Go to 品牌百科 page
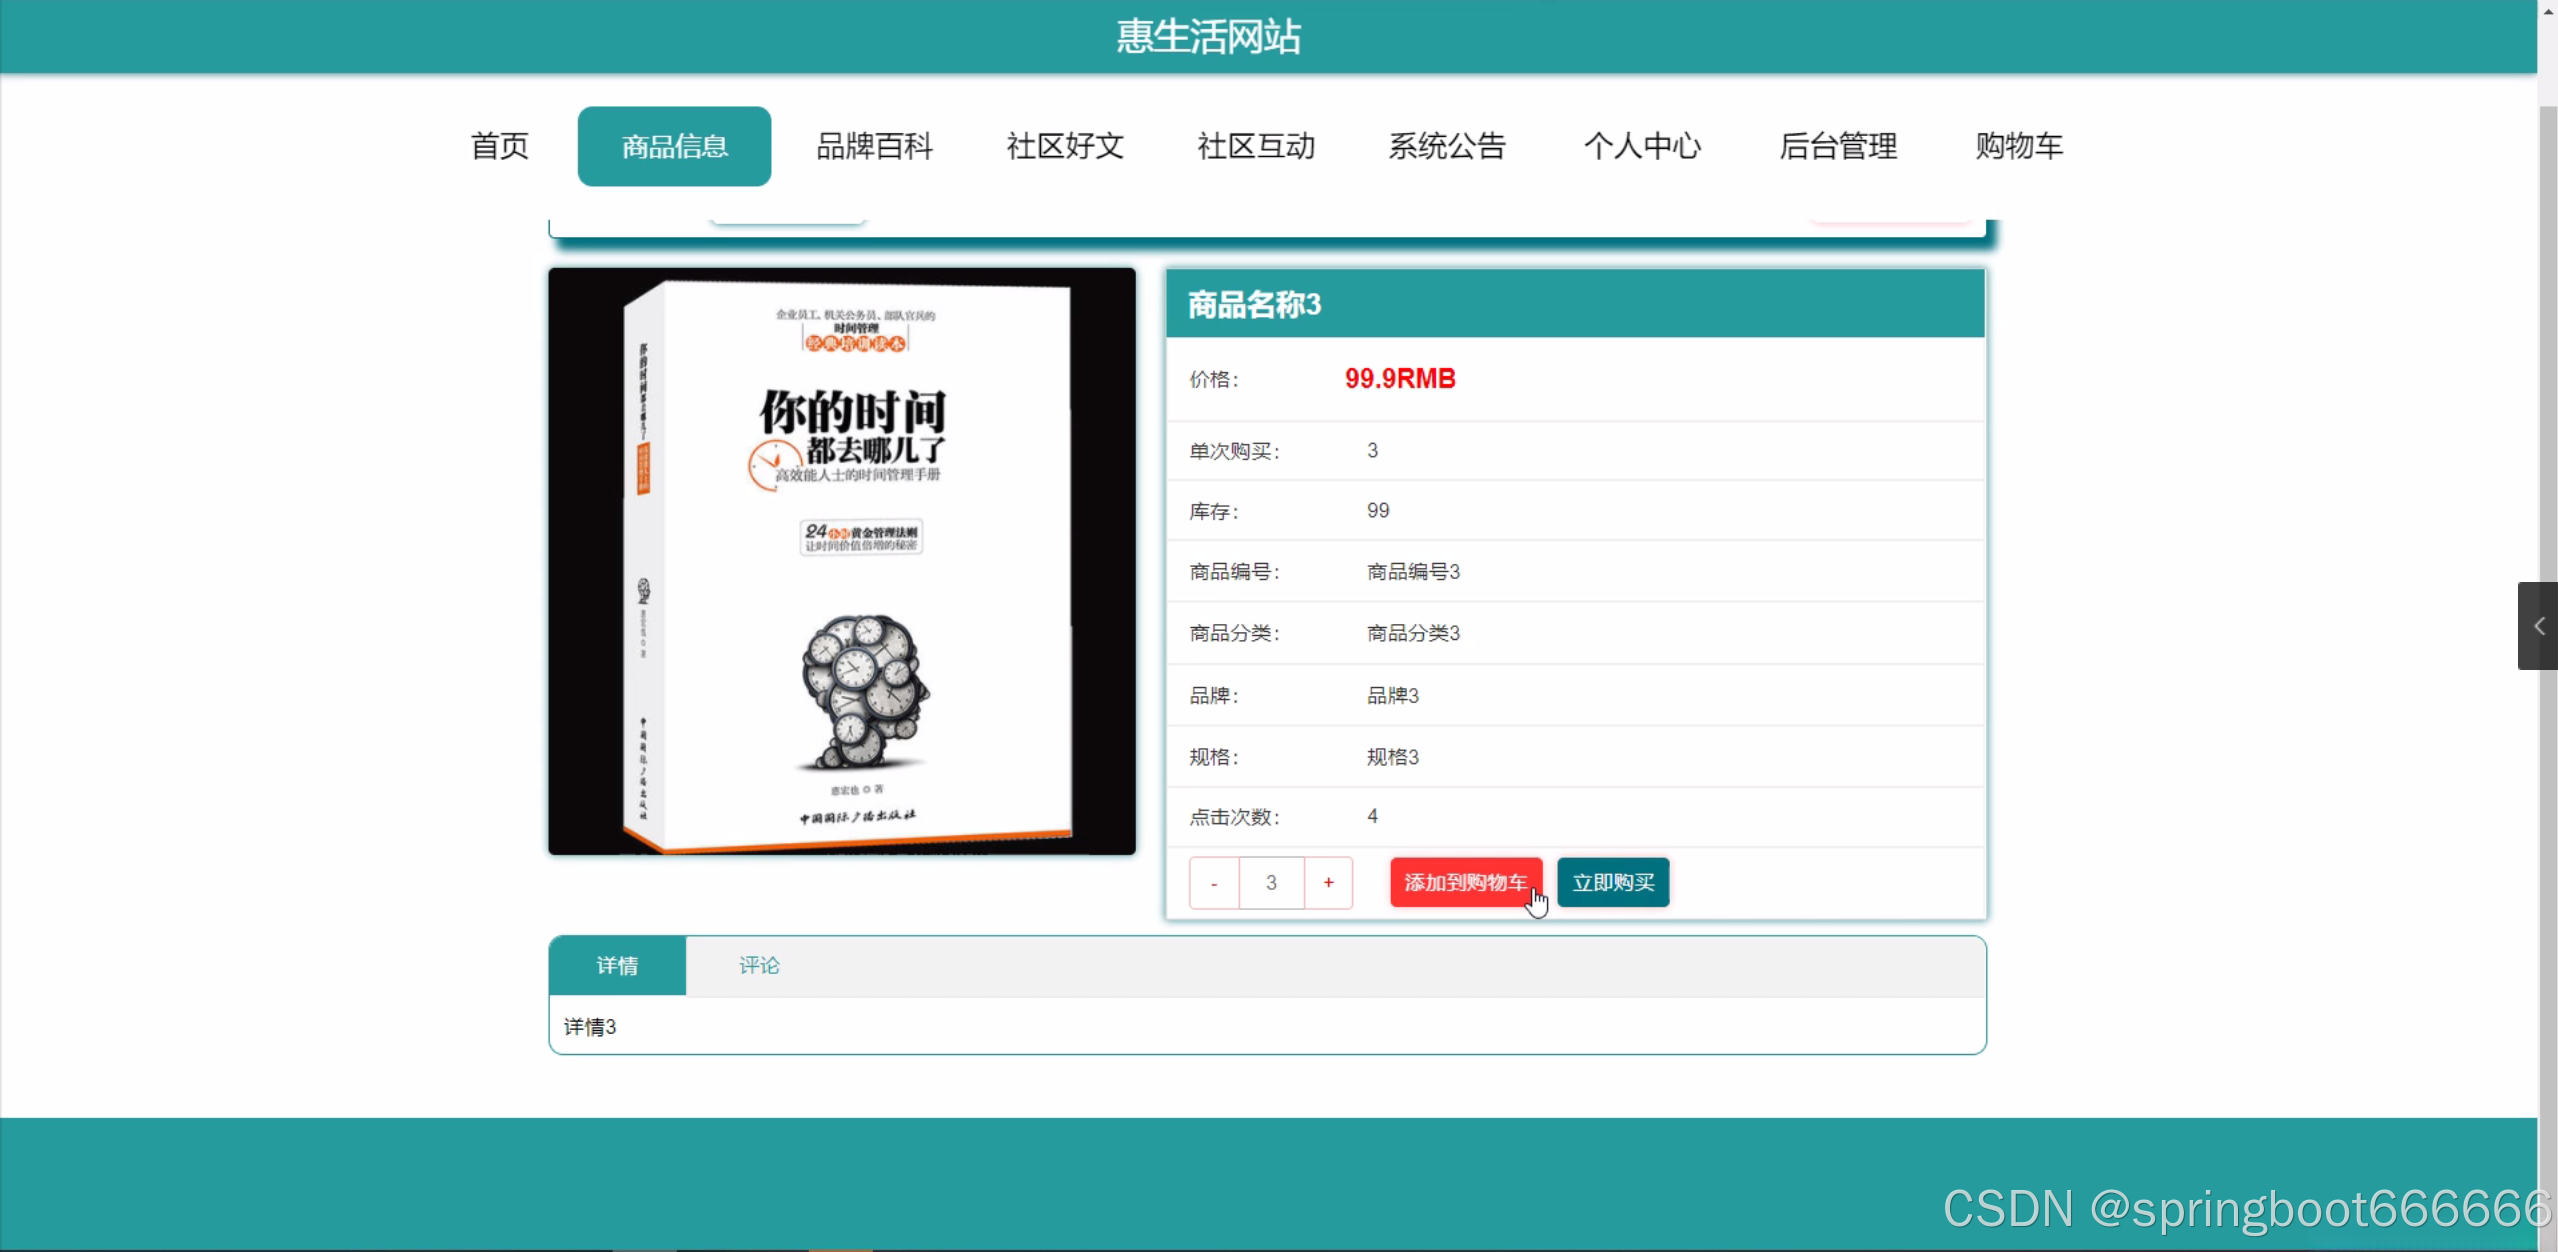Viewport: 2558px width, 1252px height. pyautogui.click(x=874, y=147)
